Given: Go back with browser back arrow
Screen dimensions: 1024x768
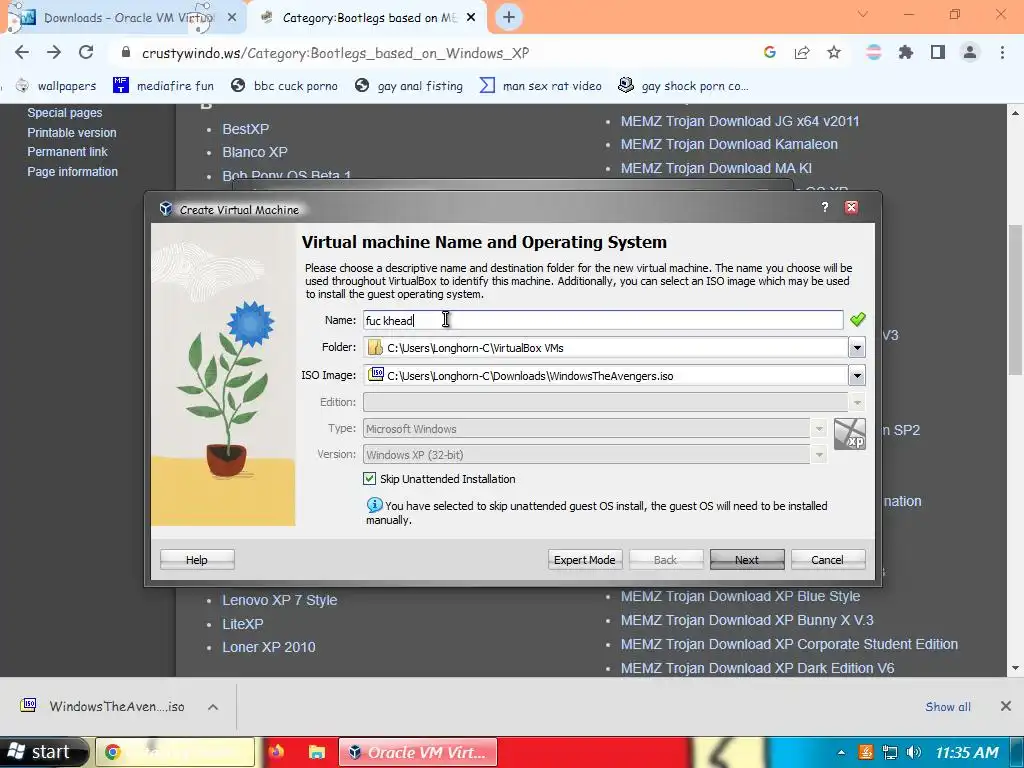Looking at the screenshot, I should point(22,52).
